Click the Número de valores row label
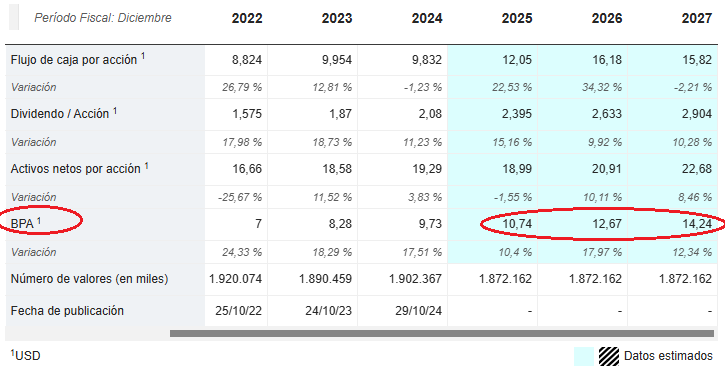The width and height of the screenshot is (725, 366). pyautogui.click(x=89, y=279)
